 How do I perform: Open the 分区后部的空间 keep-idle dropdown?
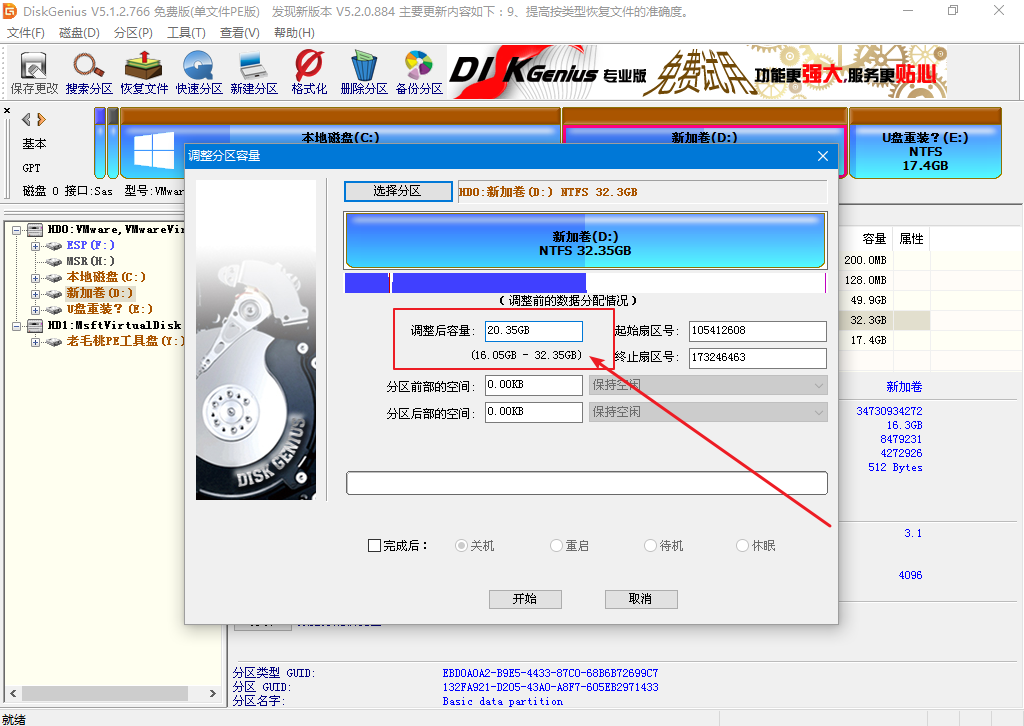point(708,412)
